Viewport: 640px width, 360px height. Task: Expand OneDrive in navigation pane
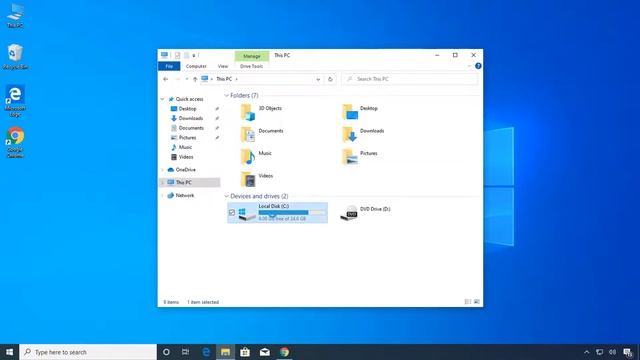162,170
